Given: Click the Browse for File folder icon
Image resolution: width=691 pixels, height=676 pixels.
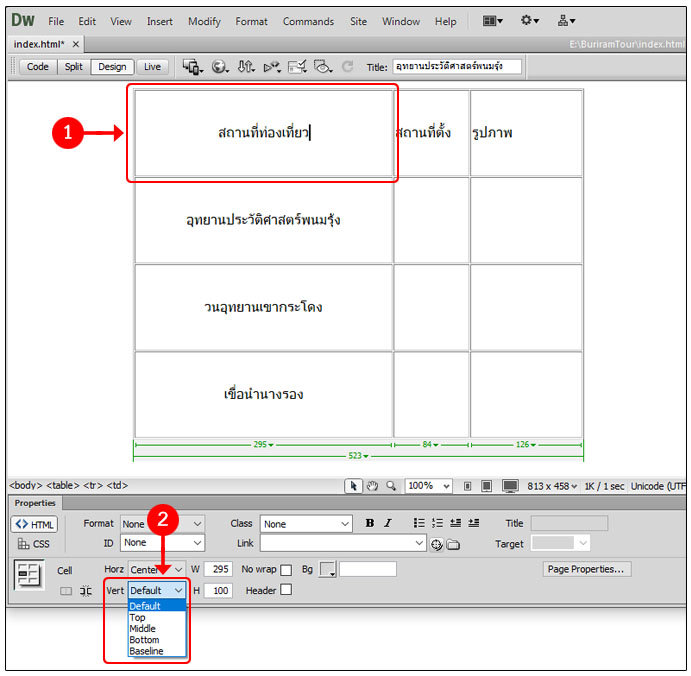Looking at the screenshot, I should [453, 545].
